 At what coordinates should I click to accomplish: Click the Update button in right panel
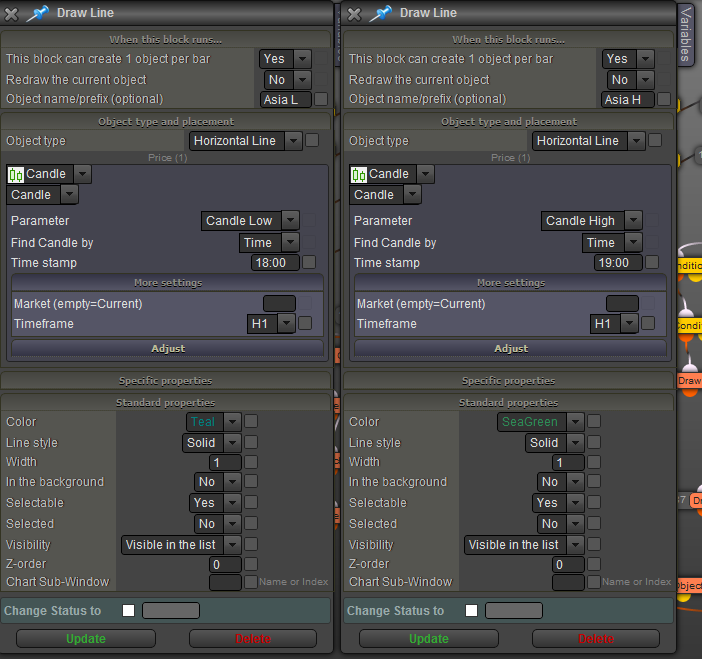coord(429,639)
